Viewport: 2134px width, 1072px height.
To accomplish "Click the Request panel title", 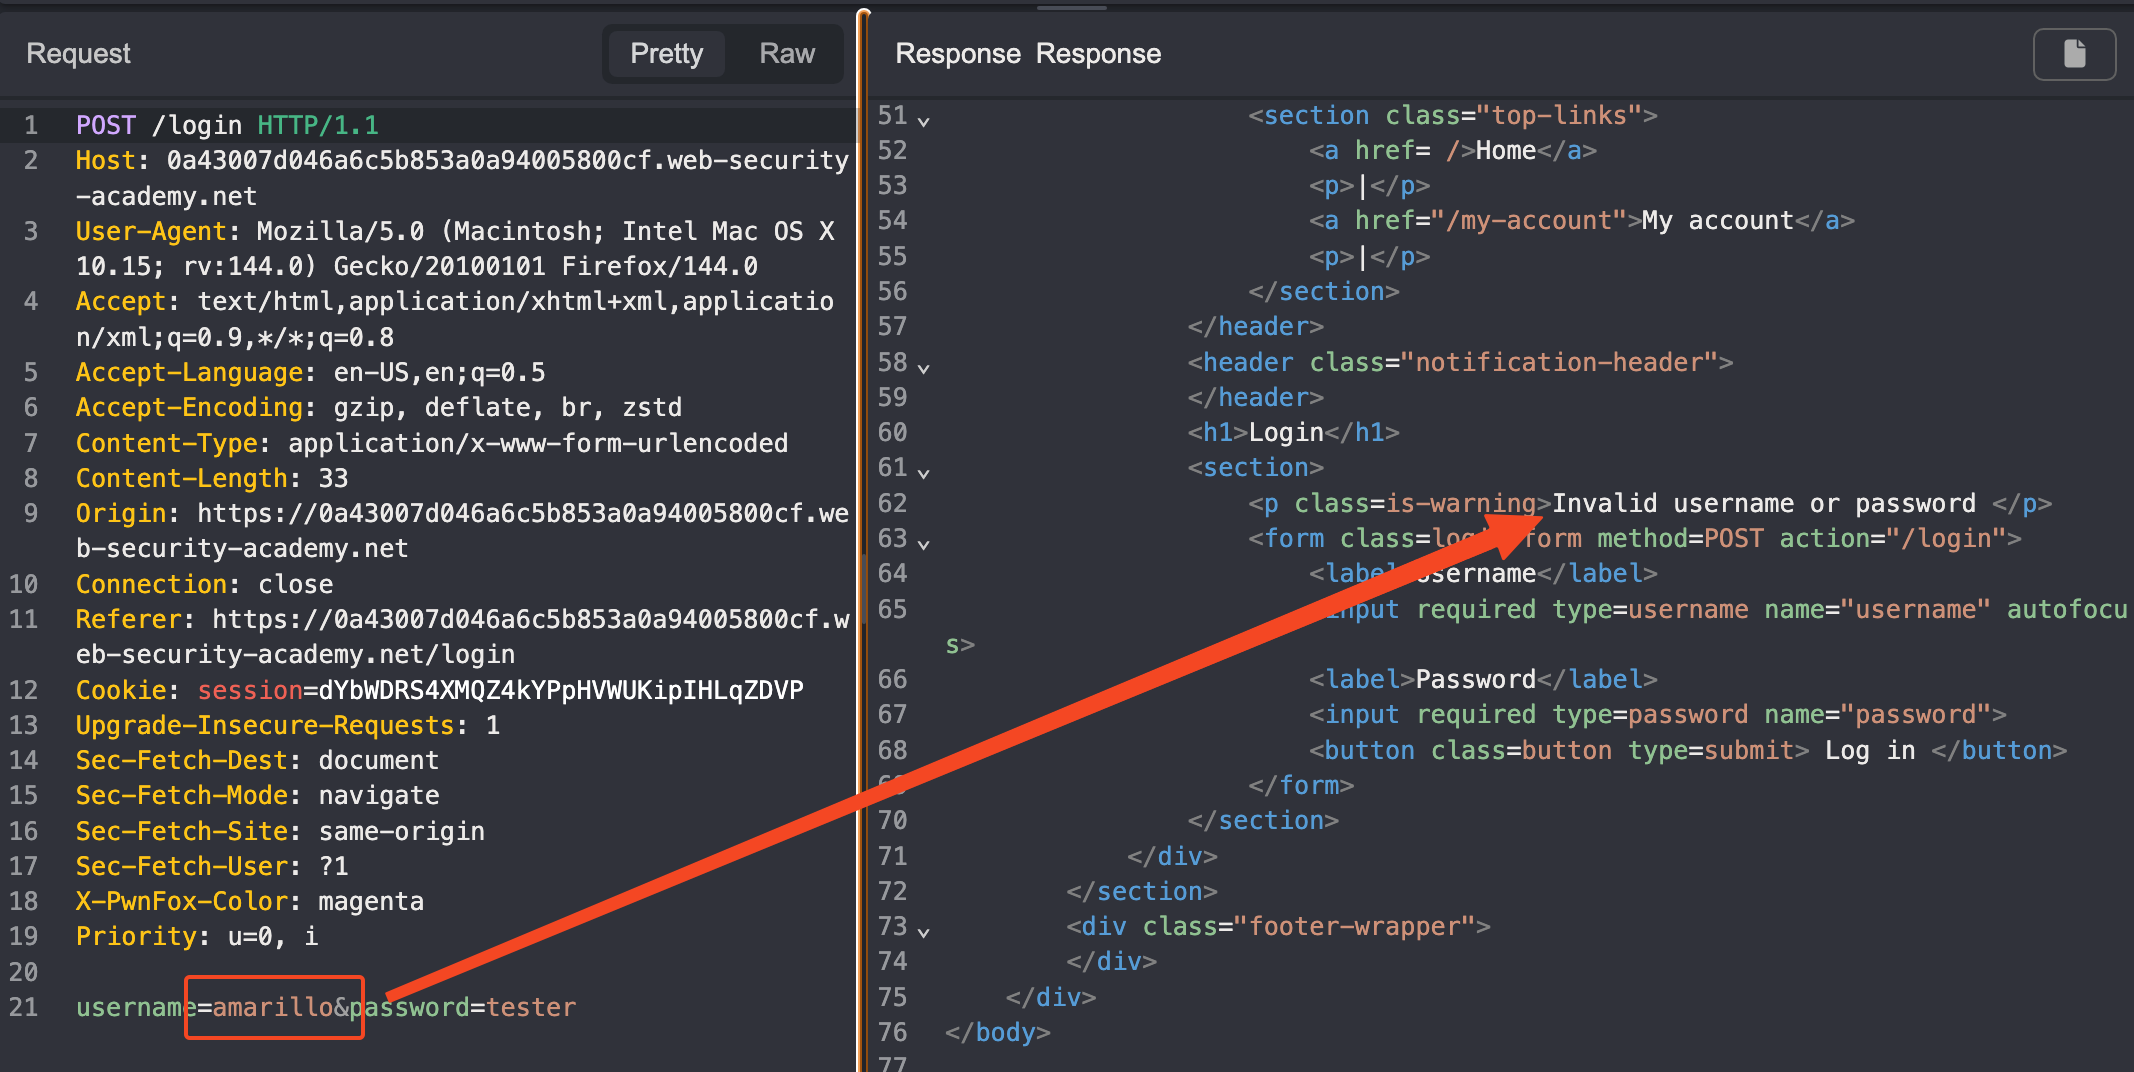I will click(78, 54).
